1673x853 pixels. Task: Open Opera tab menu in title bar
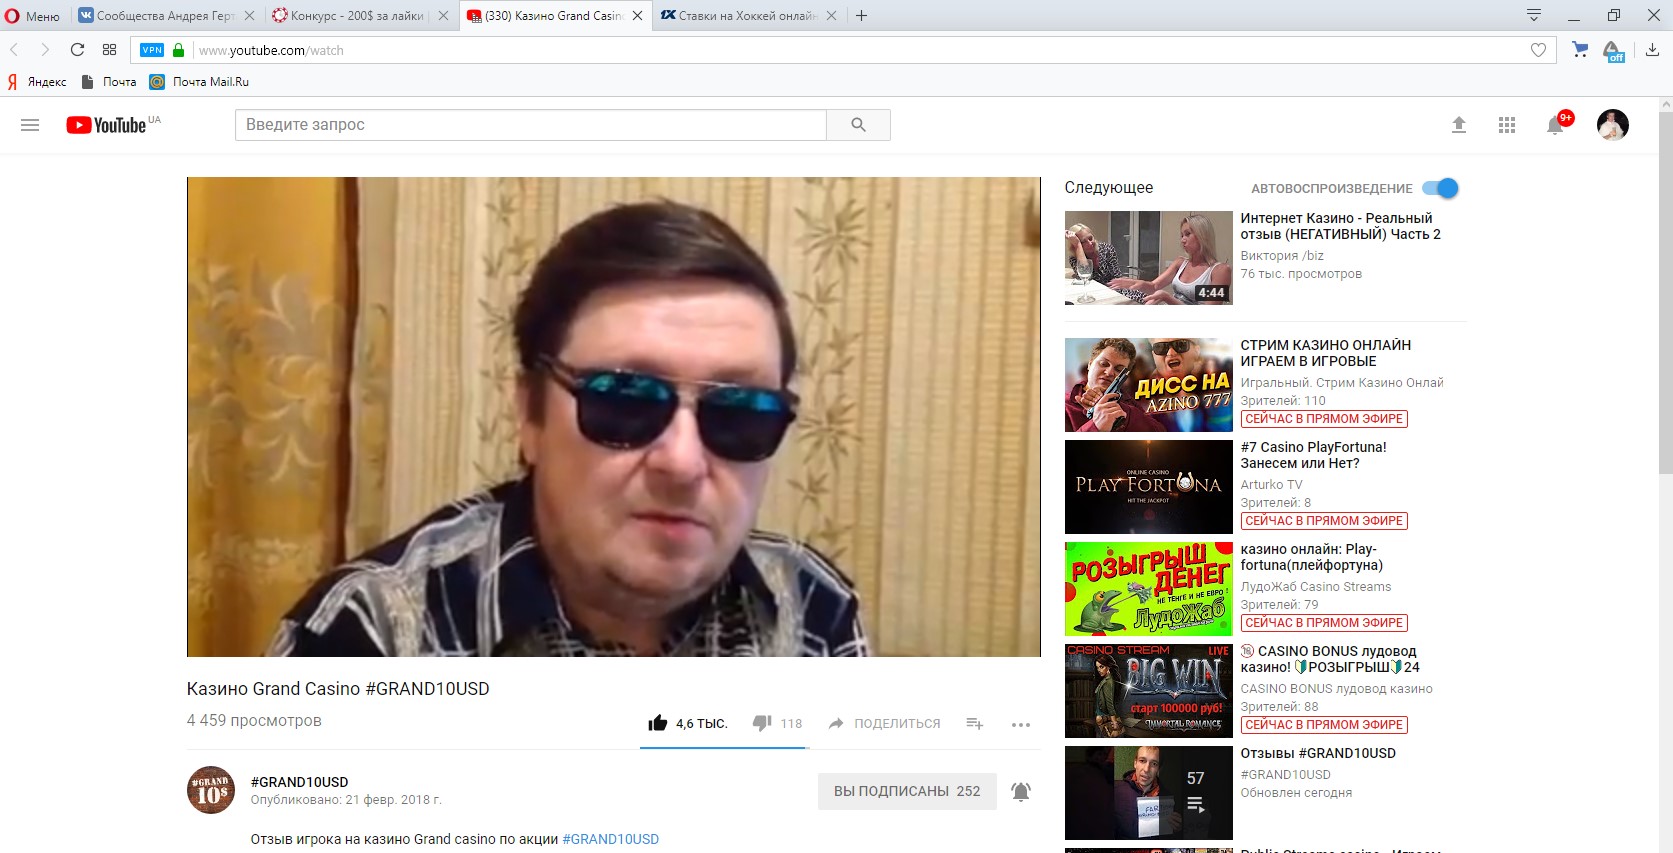coord(1533,15)
